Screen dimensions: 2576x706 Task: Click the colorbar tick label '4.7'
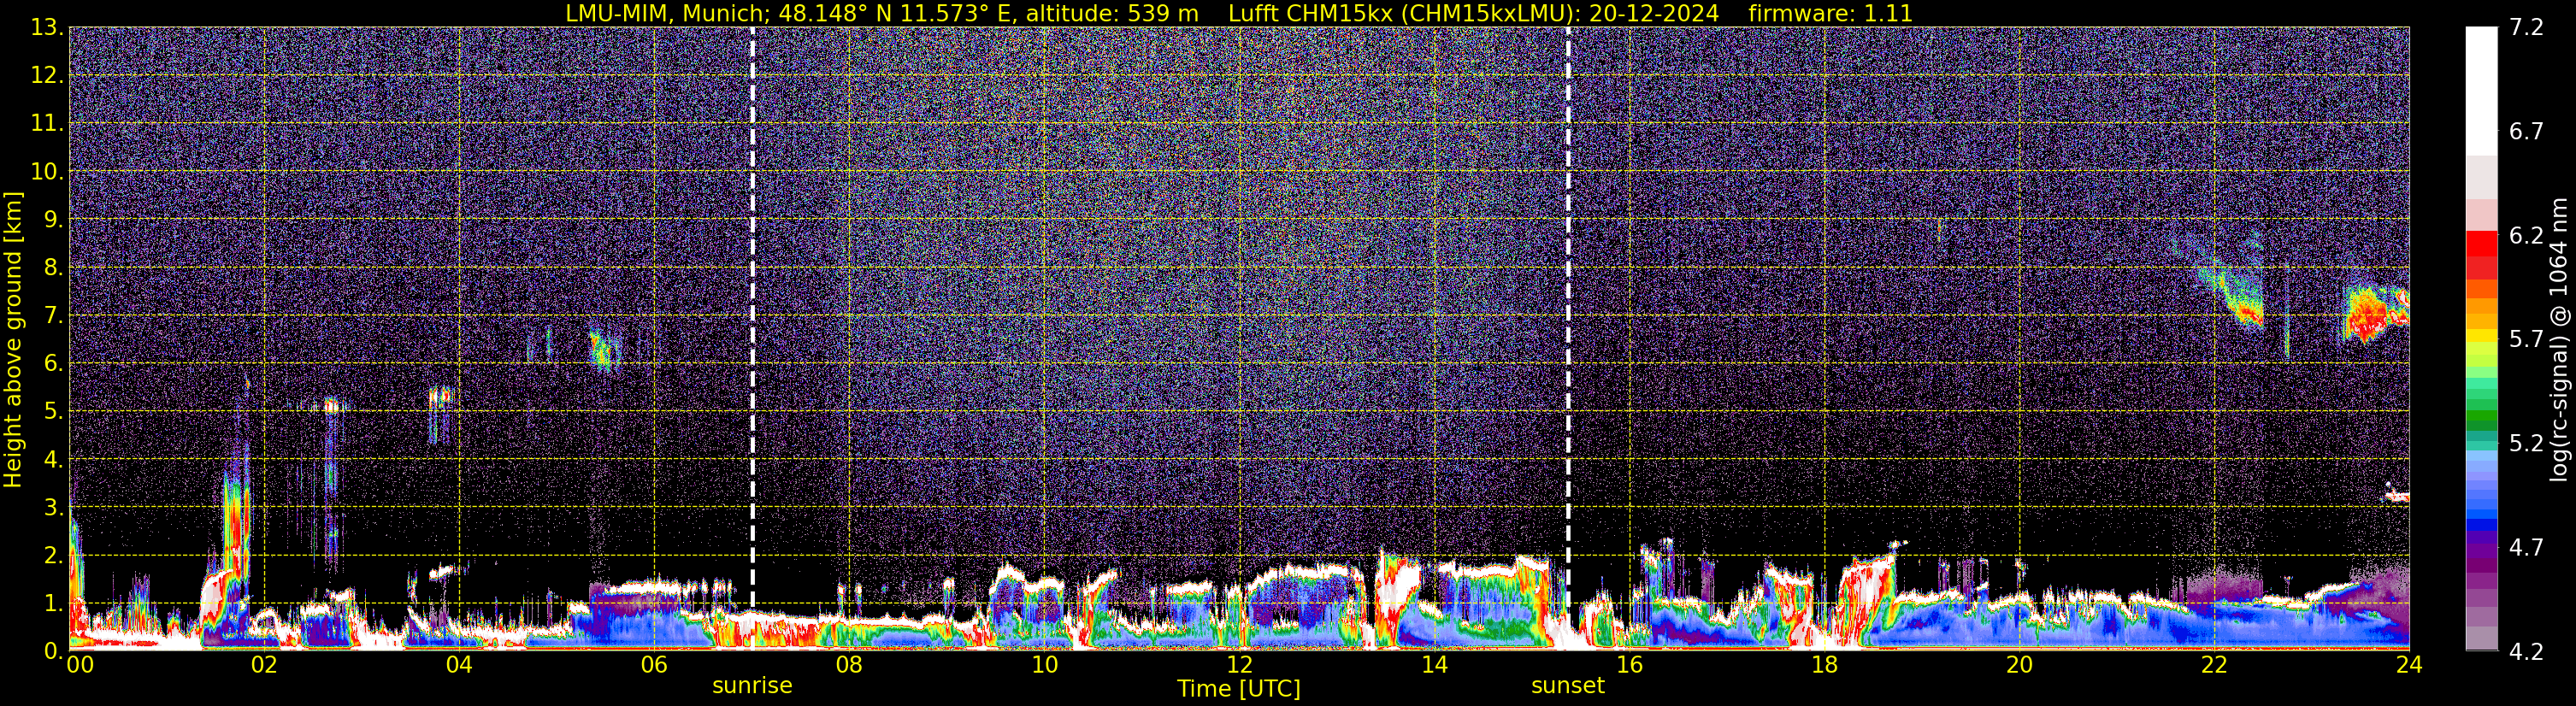[2526, 547]
